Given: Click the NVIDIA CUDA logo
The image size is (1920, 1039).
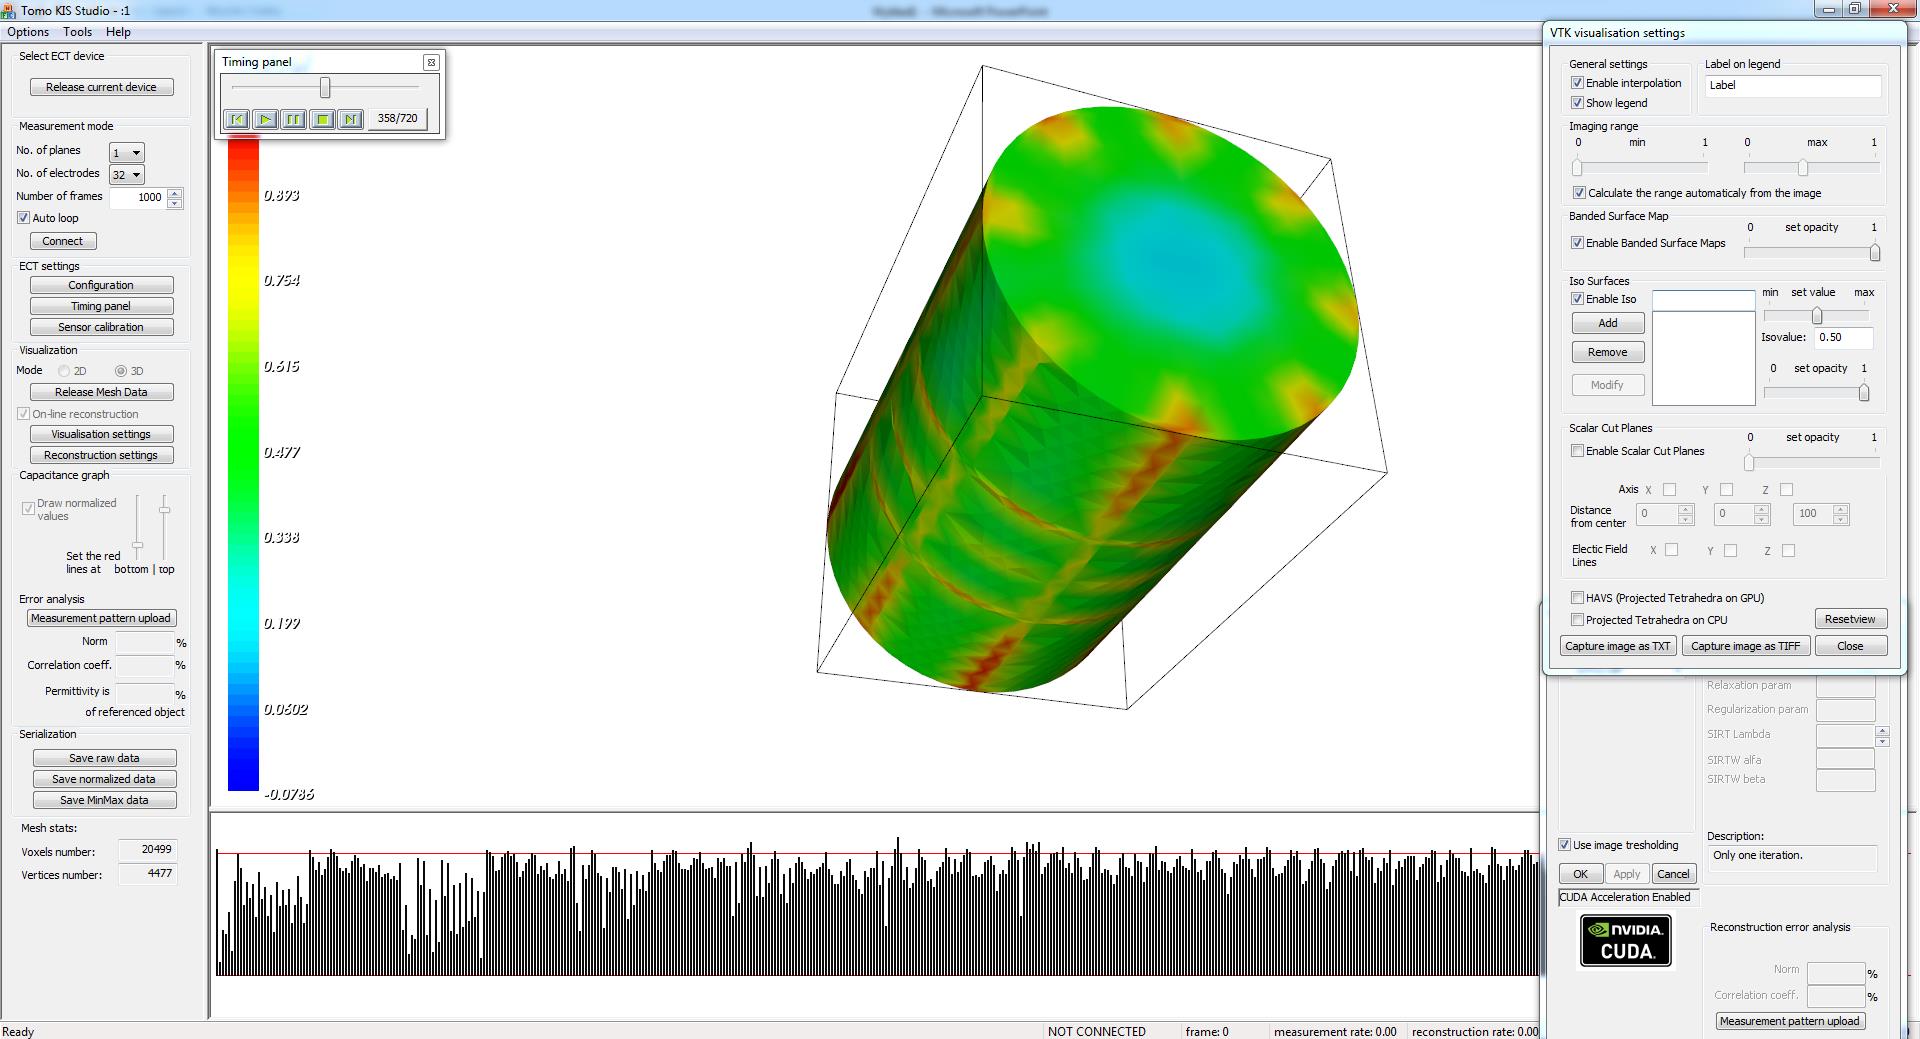Looking at the screenshot, I should (1626, 941).
